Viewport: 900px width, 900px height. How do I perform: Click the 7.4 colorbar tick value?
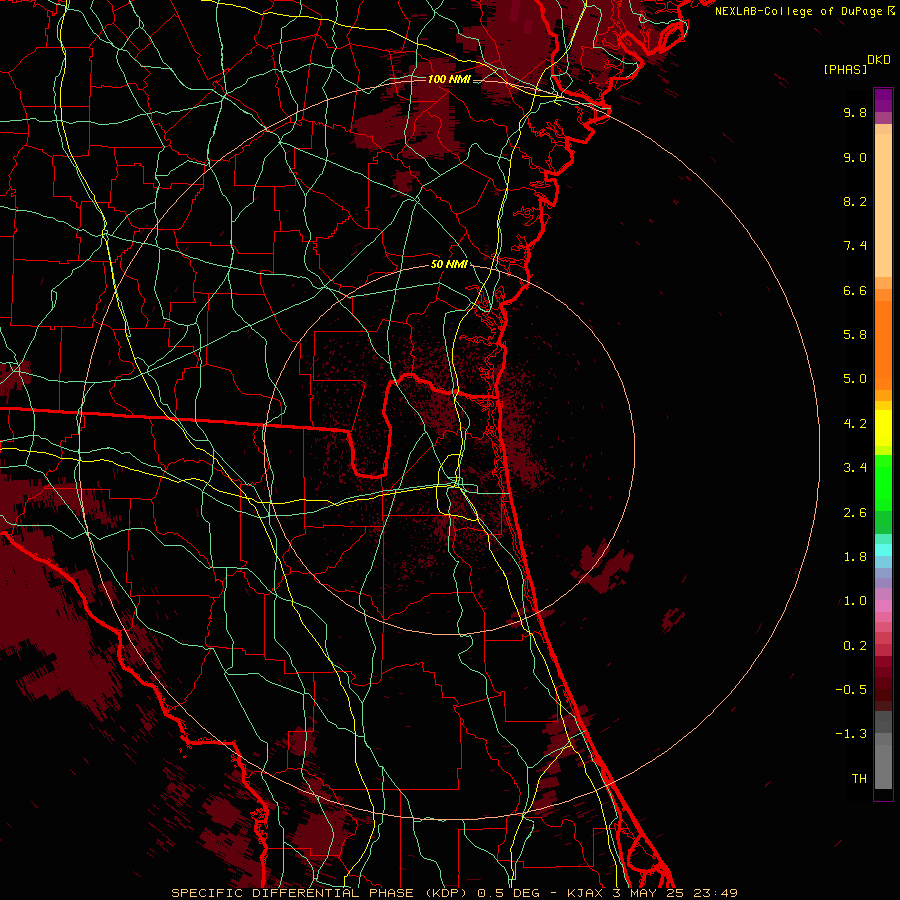pos(855,246)
